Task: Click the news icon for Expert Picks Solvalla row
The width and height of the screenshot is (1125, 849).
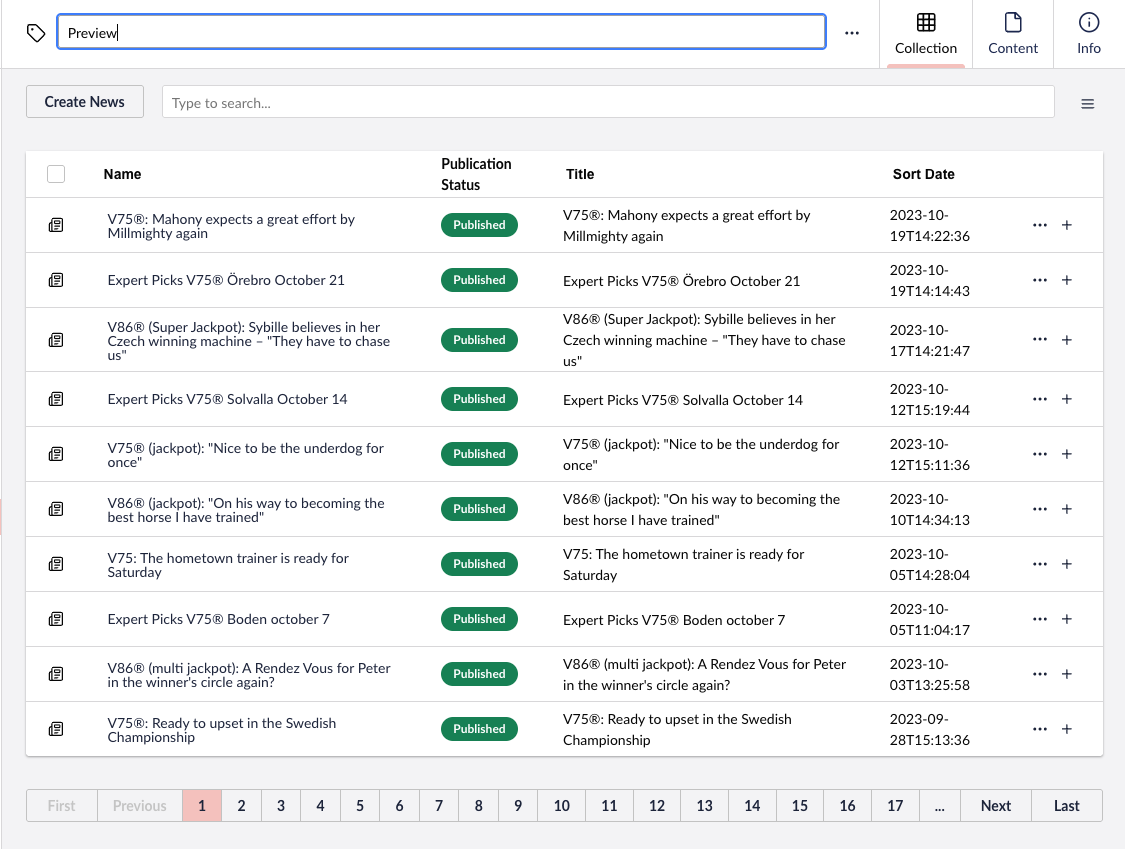Action: click(x=56, y=399)
